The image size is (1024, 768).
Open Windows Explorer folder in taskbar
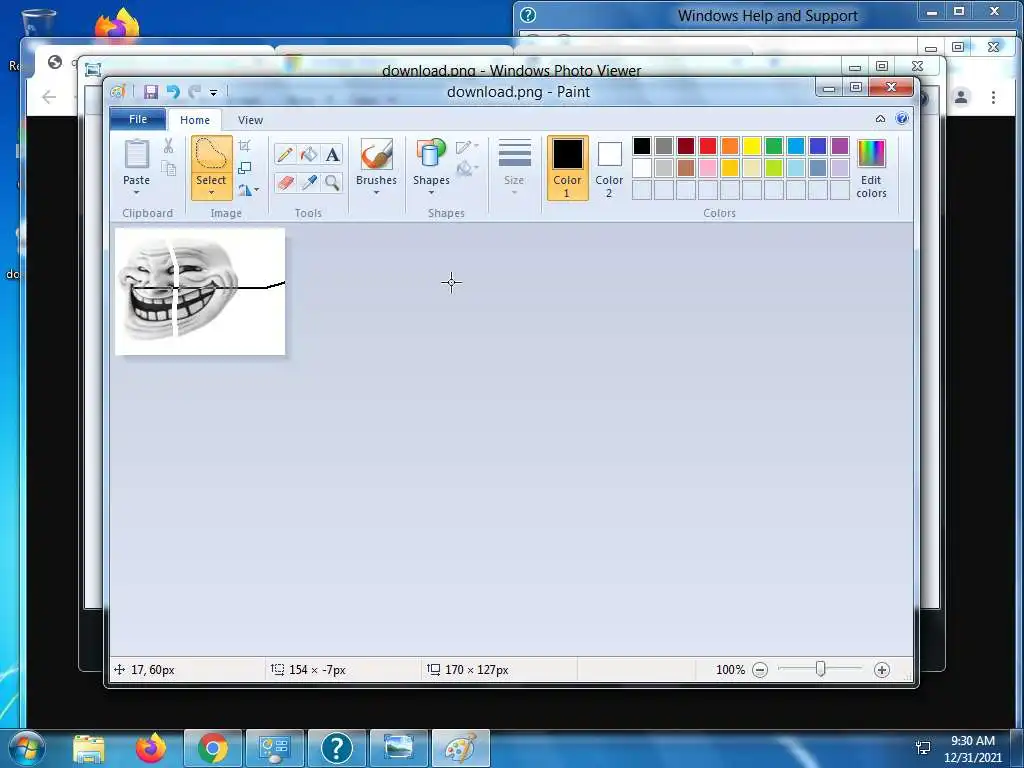coord(89,748)
